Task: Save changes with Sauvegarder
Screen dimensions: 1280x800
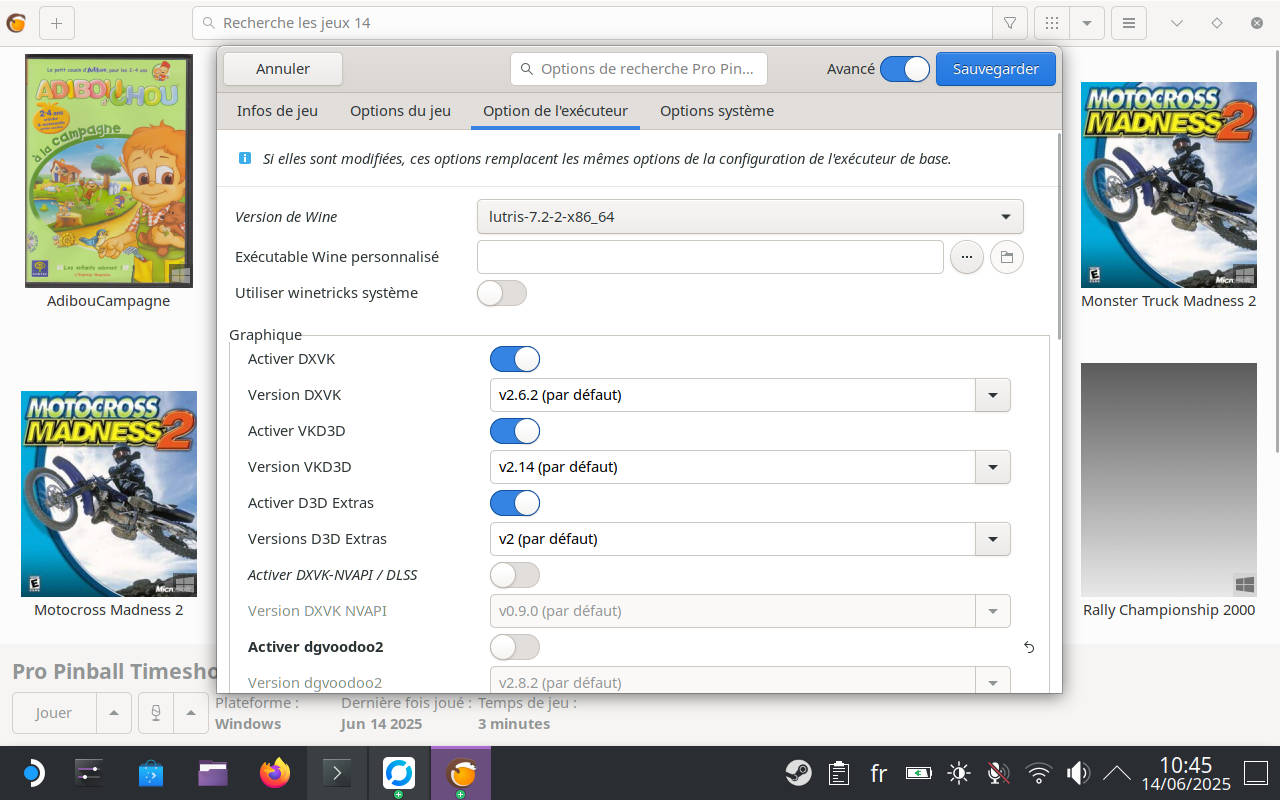Action: 996,69
